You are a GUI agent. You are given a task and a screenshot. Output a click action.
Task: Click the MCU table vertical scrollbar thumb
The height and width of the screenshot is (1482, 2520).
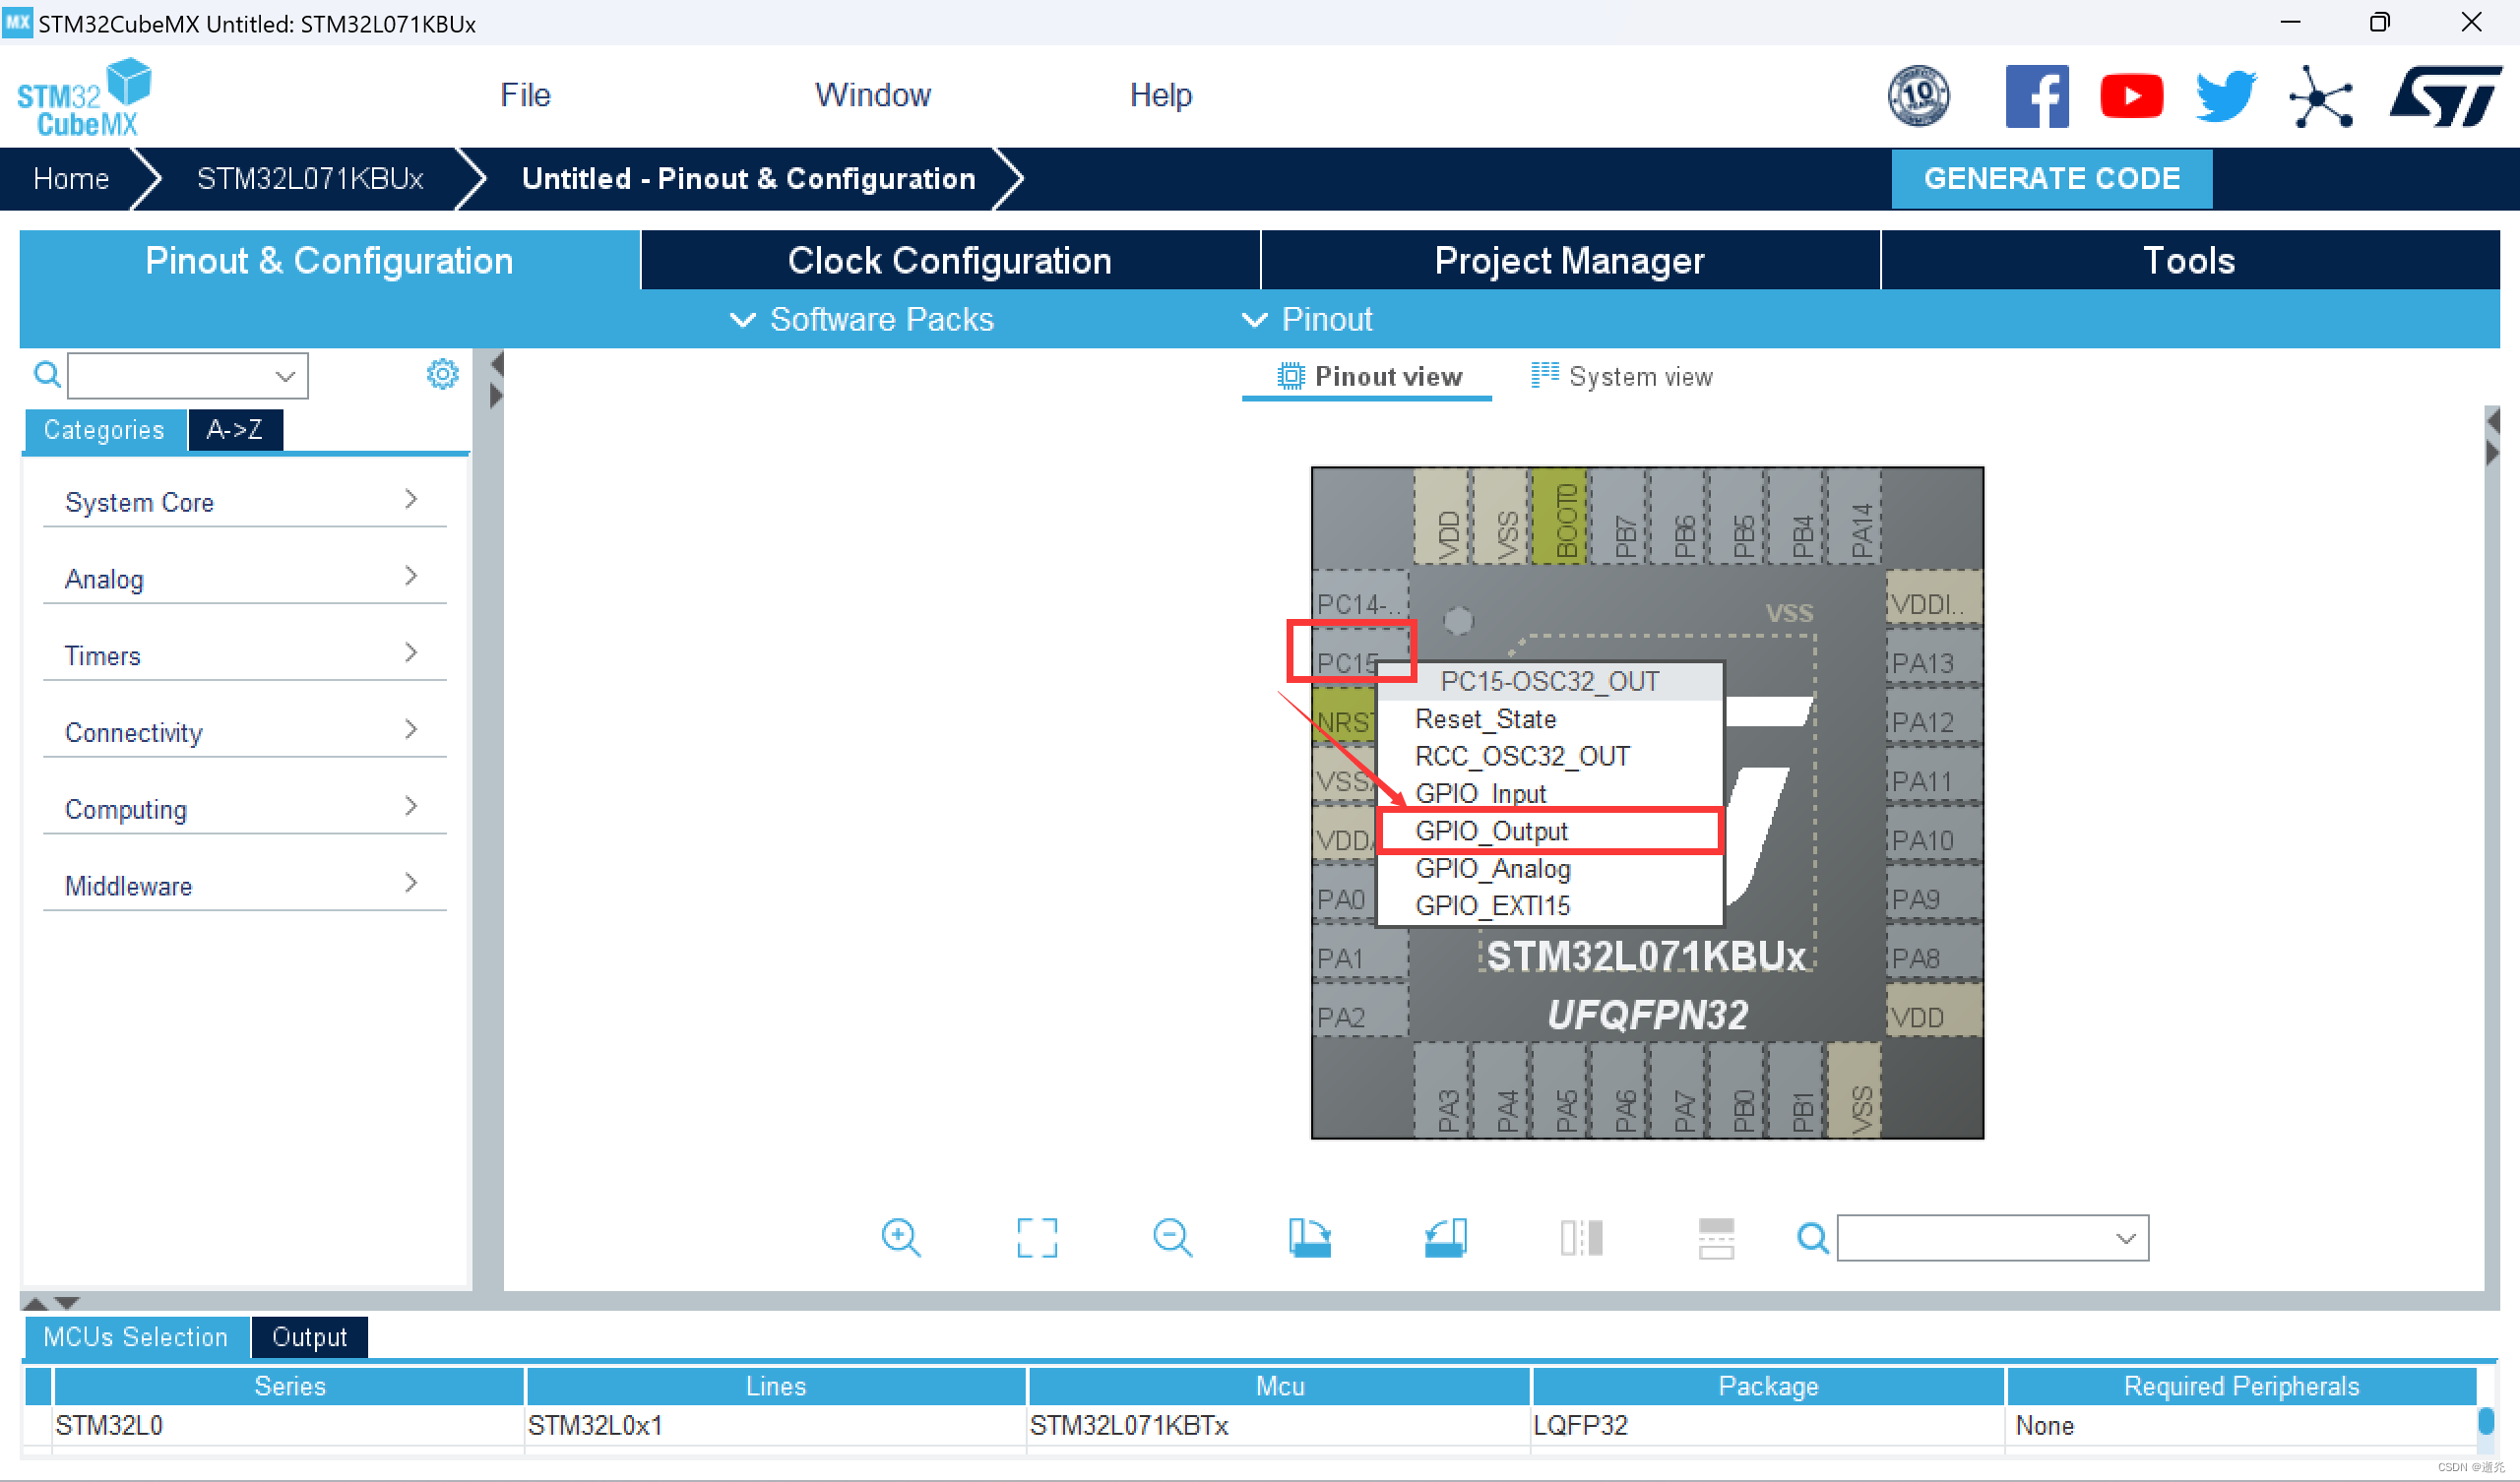[2485, 1420]
